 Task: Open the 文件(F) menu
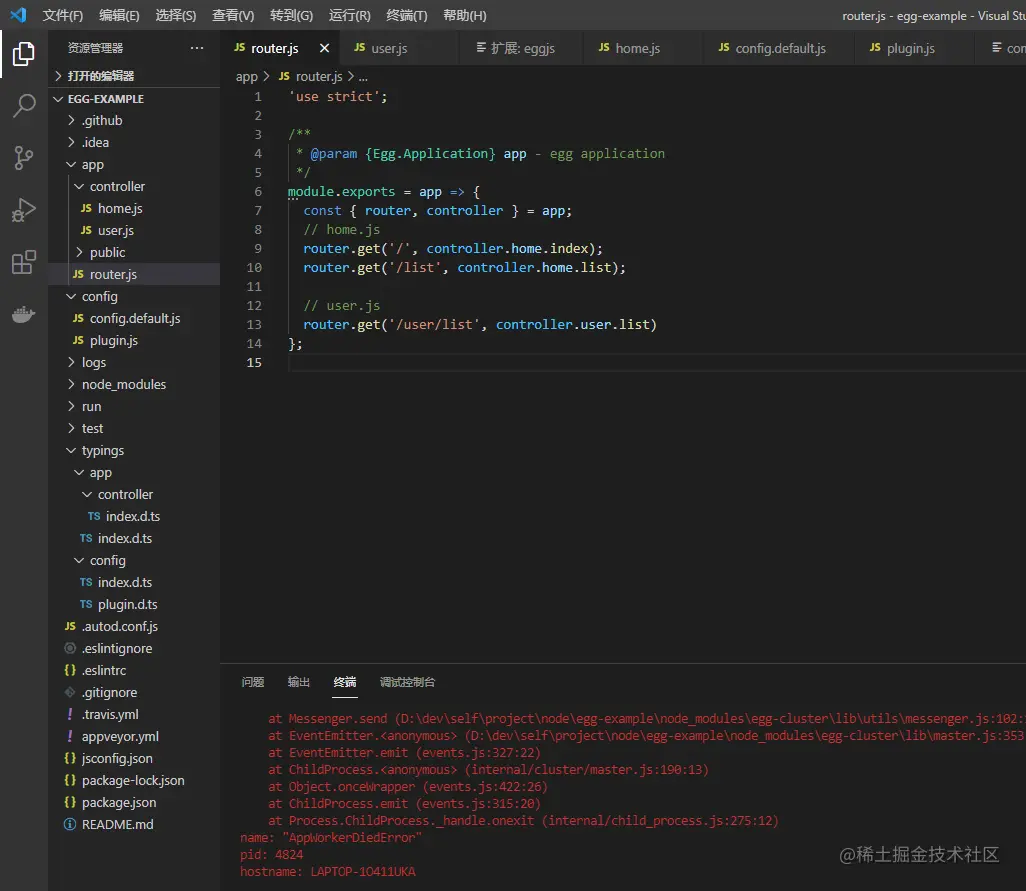pos(63,15)
